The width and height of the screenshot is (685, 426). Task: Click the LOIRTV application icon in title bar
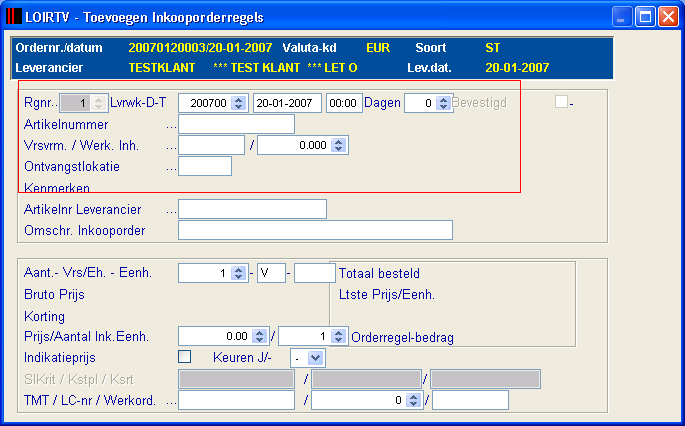14,17
